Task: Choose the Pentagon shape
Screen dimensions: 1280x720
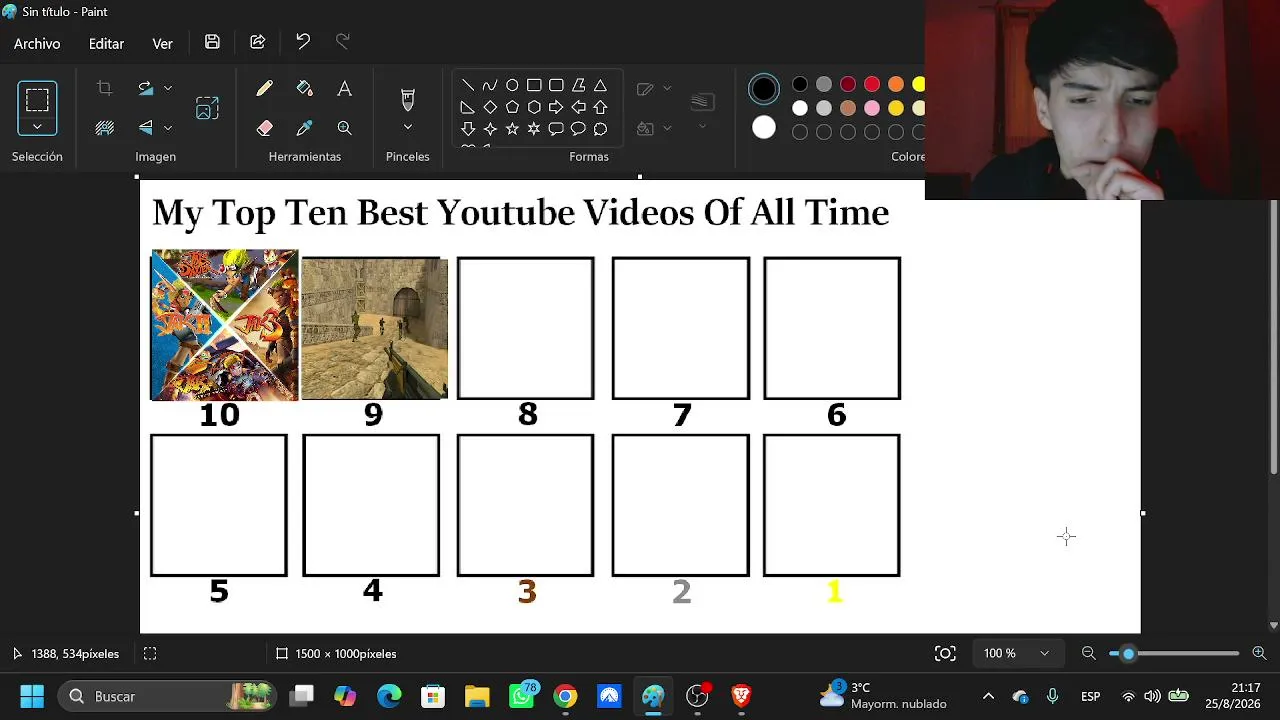Action: coord(512,107)
